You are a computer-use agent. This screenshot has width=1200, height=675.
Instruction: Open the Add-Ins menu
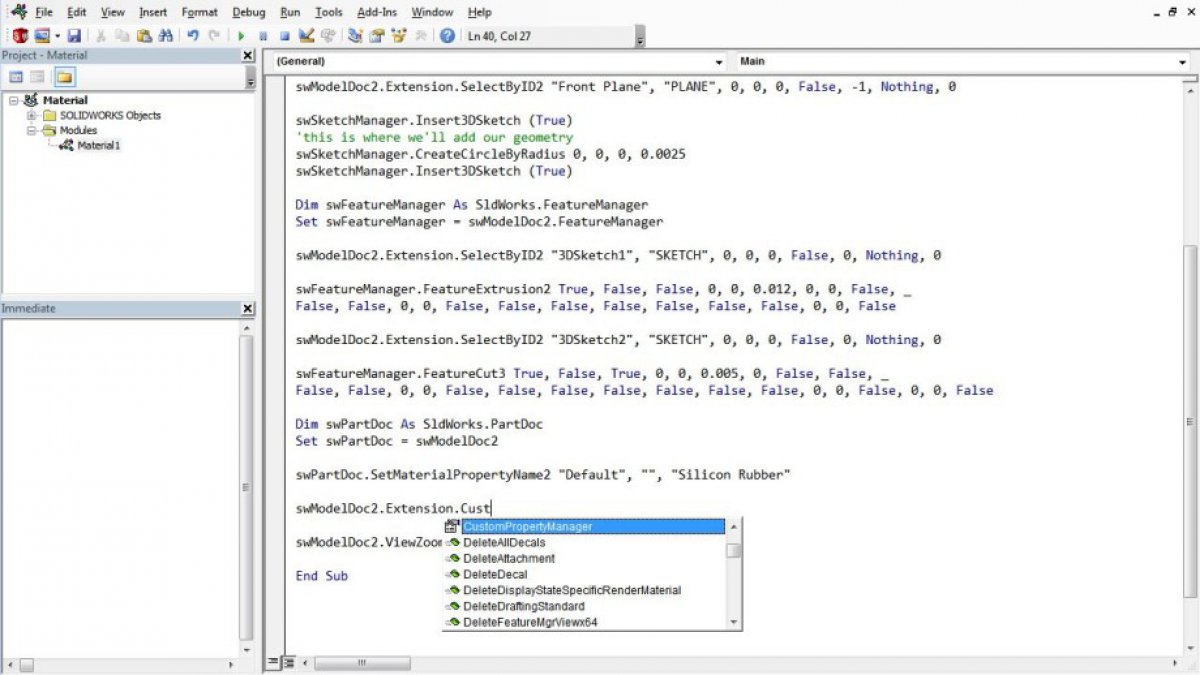click(375, 12)
